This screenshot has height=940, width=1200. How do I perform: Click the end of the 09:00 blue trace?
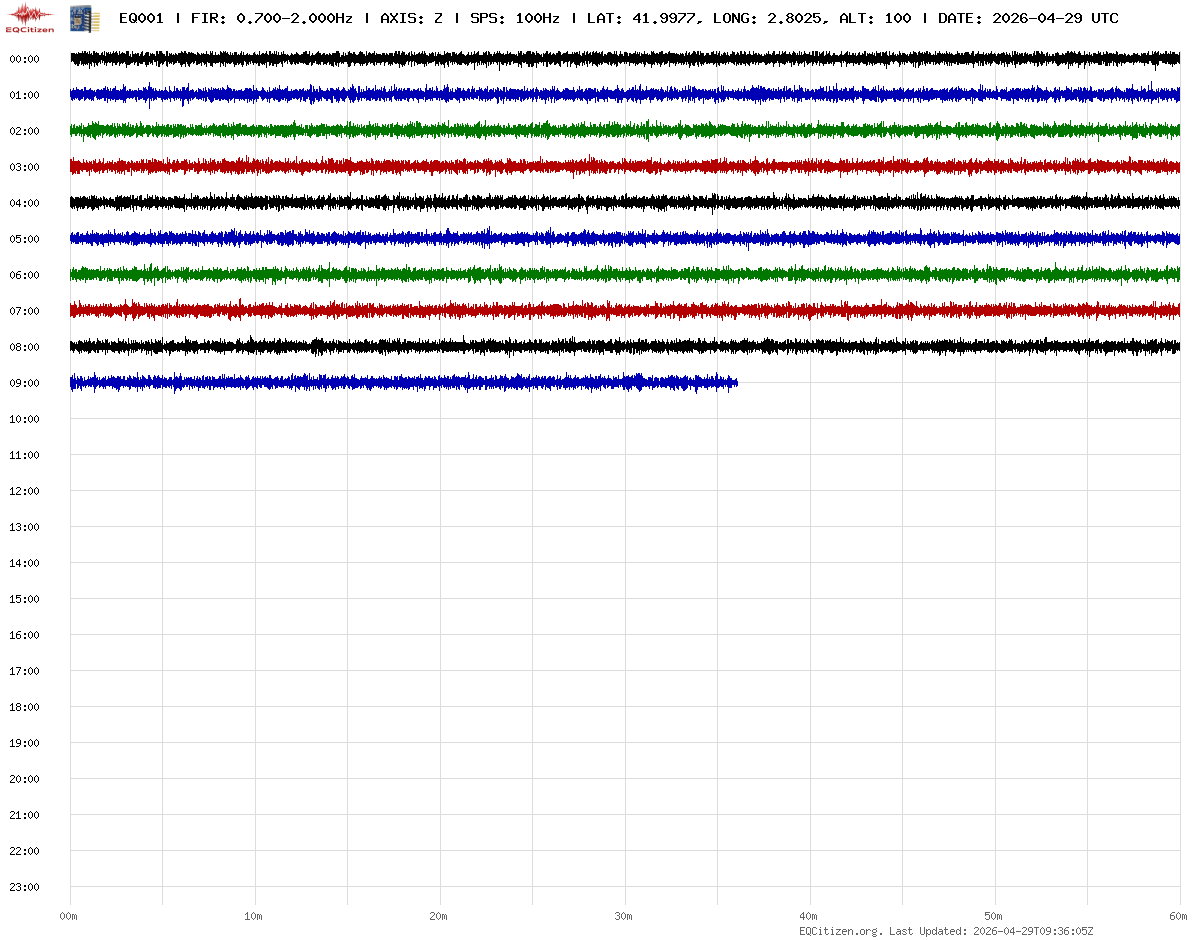click(x=735, y=383)
